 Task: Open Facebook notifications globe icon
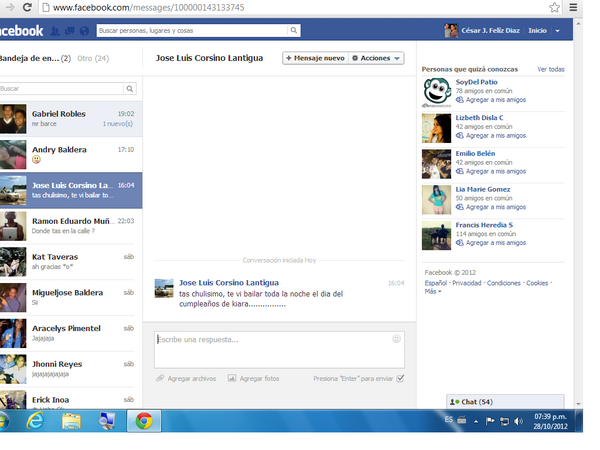pyautogui.click(x=84, y=31)
